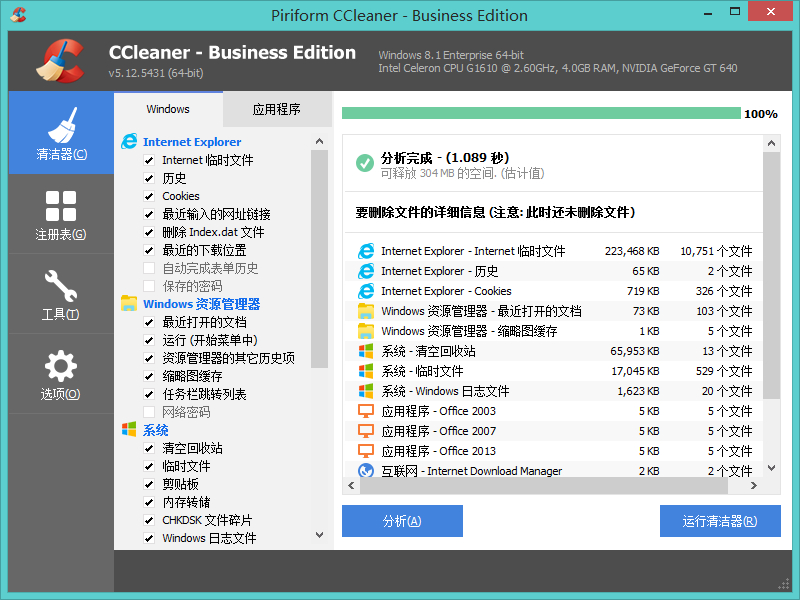The image size is (800, 600).
Task: Open the 清洁器 cleaner section
Action: coord(61,133)
